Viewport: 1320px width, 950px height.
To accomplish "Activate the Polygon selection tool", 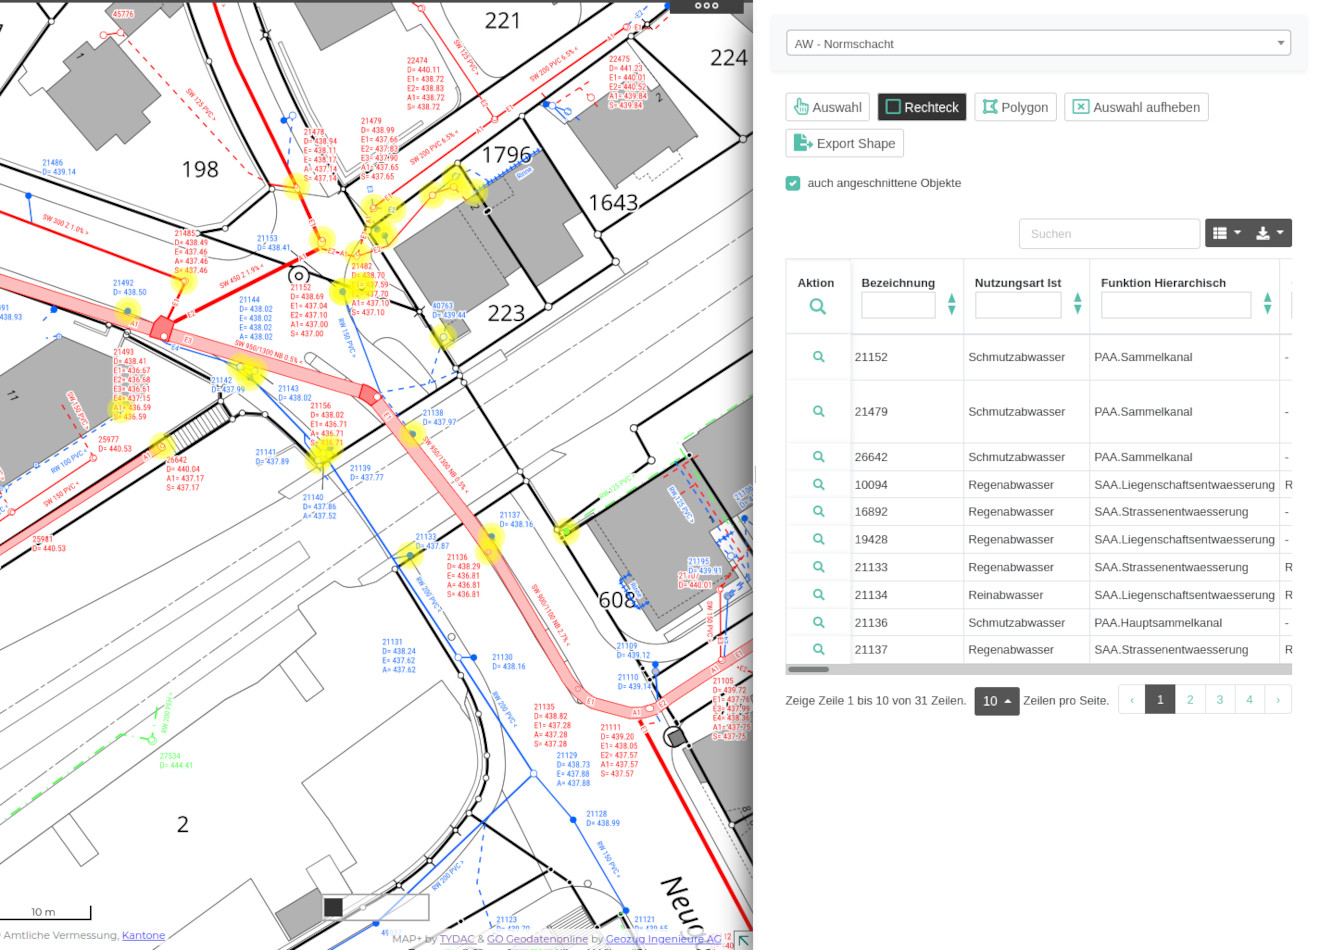I will (1015, 107).
